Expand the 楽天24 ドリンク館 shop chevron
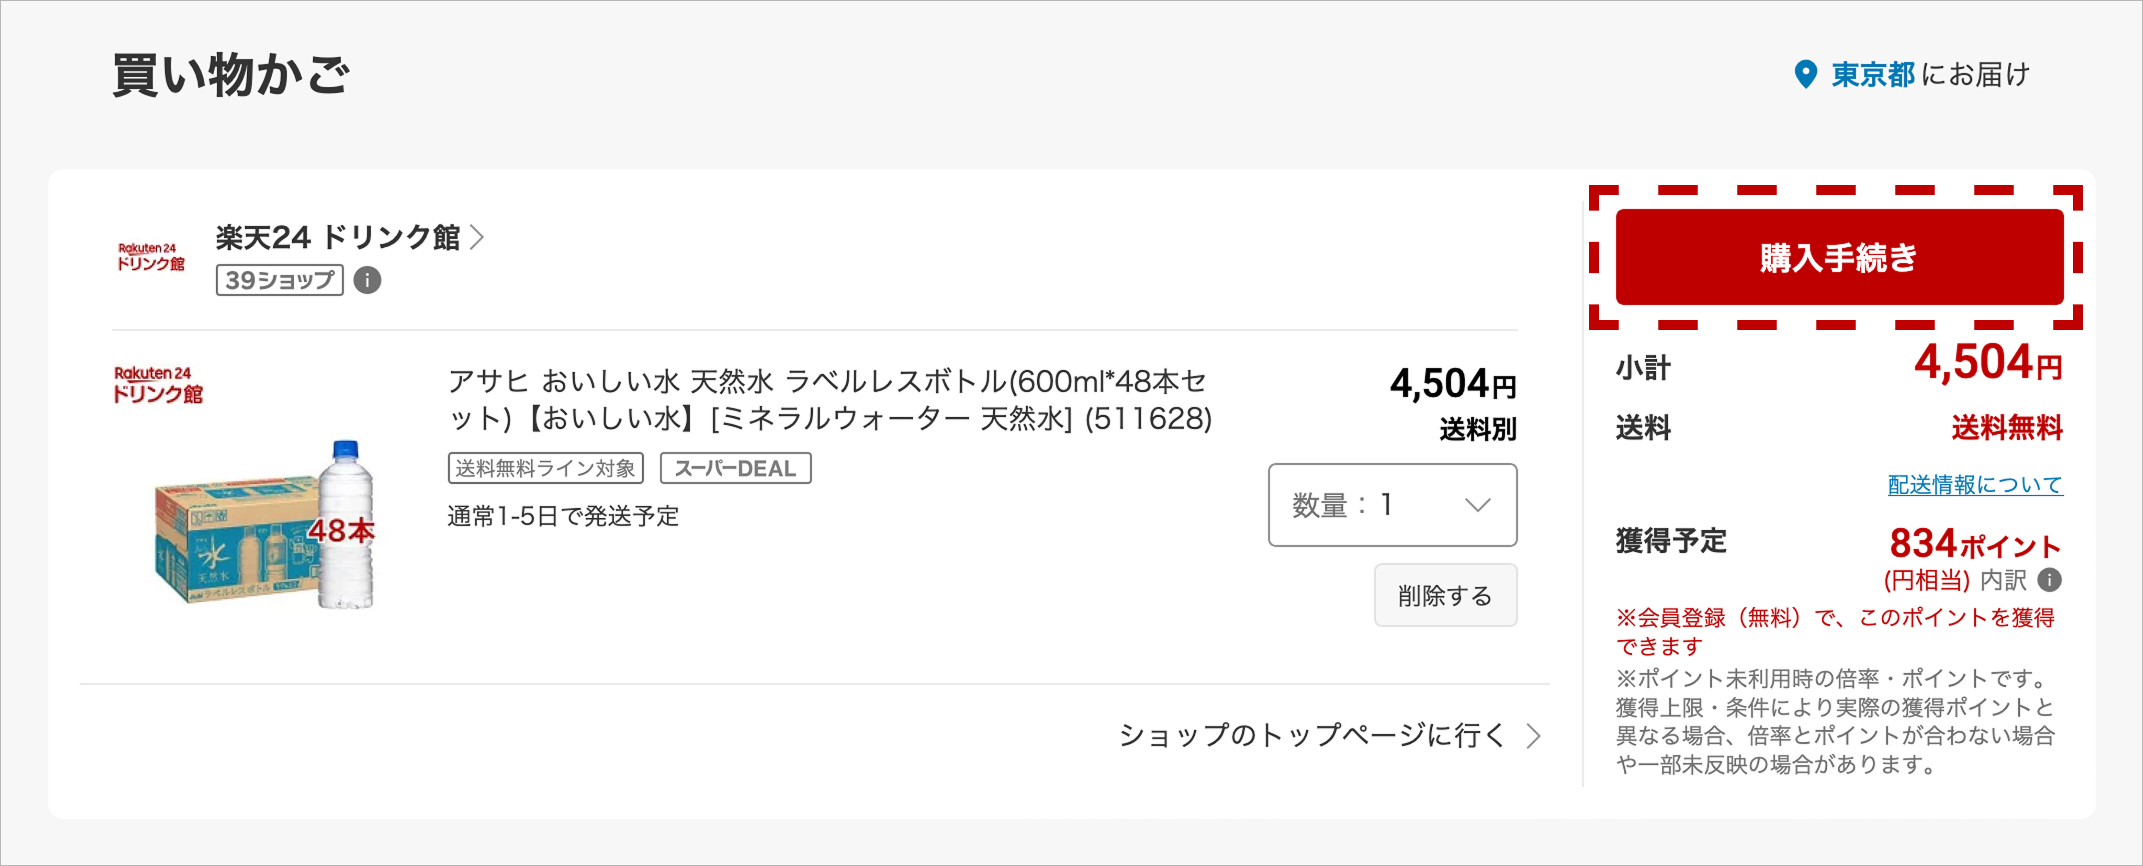 coord(478,237)
